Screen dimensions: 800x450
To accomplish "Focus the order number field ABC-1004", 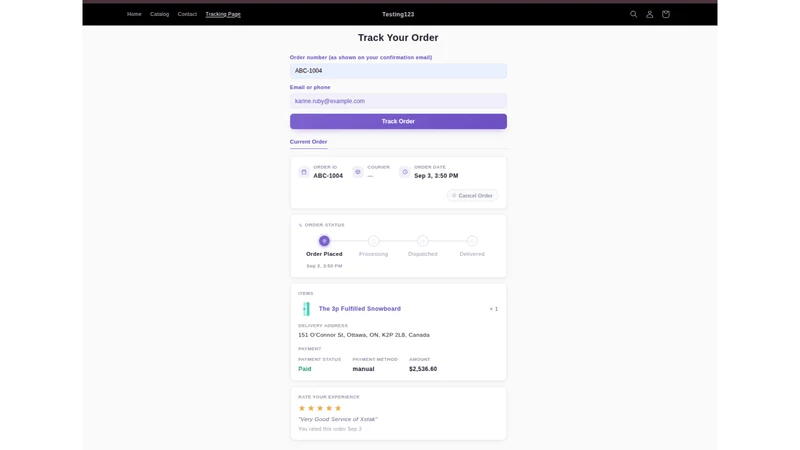I will (x=398, y=71).
